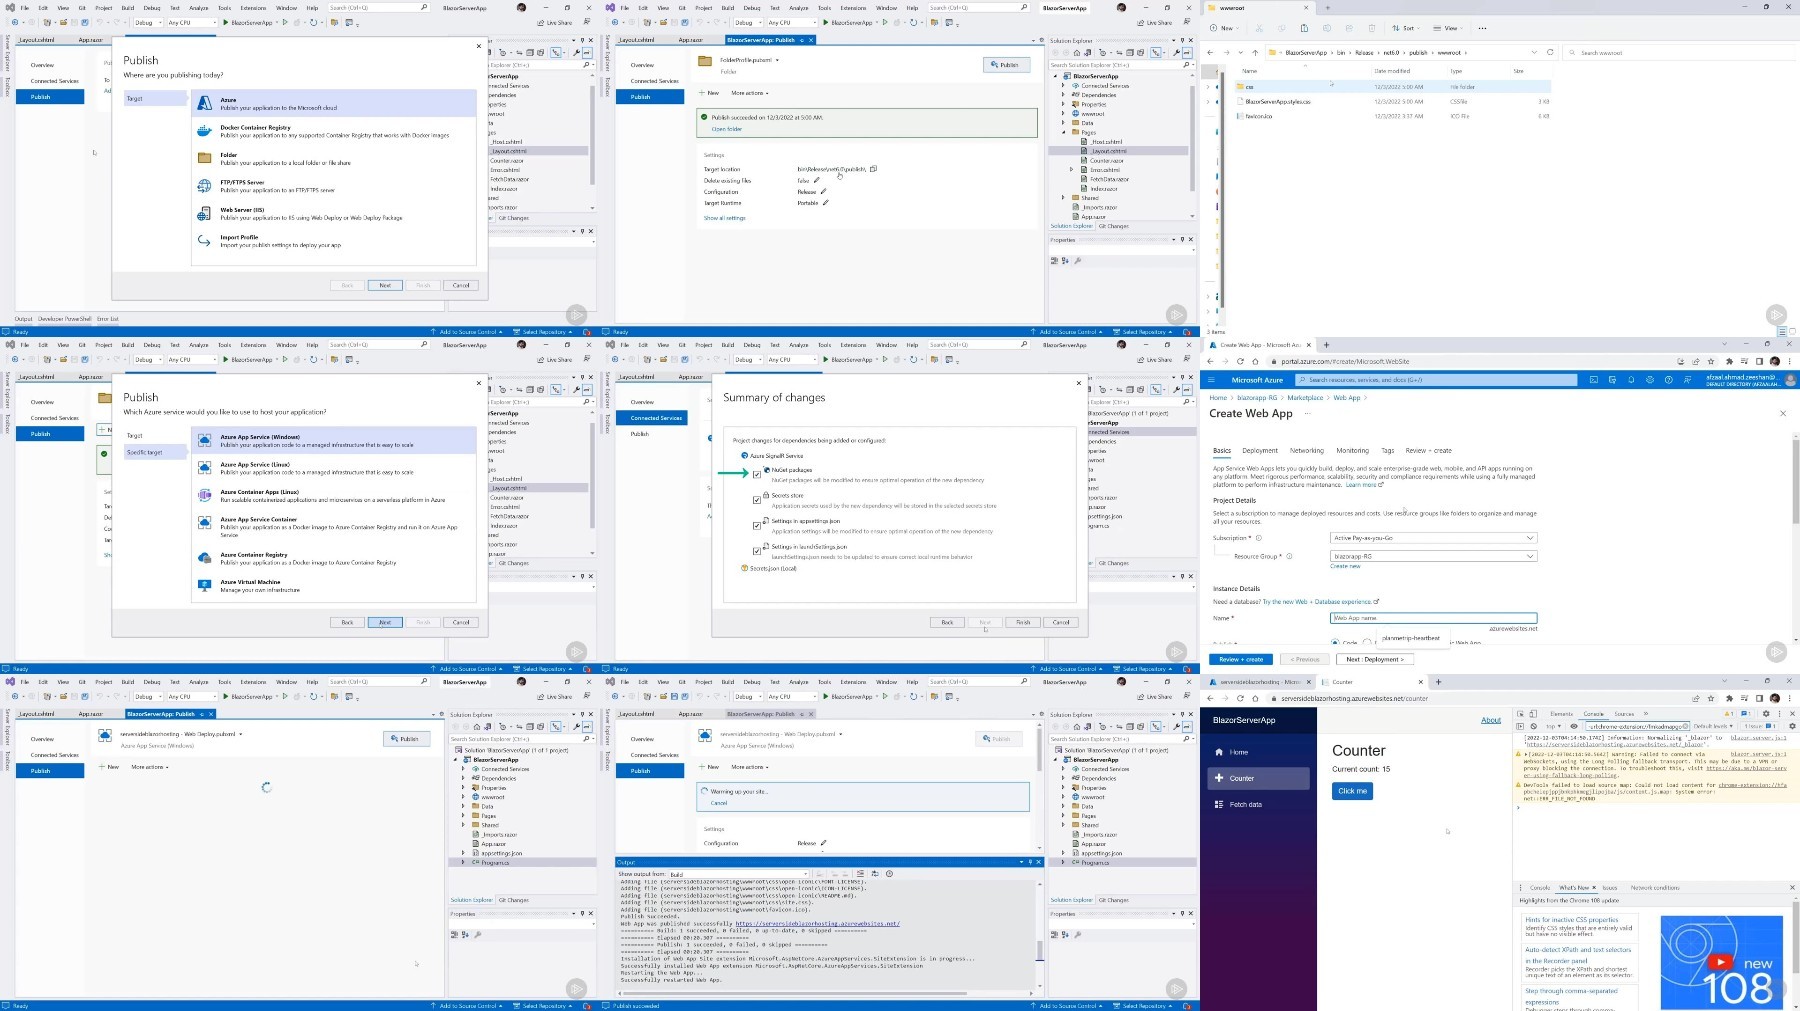Pick the Import Profile target icon
This screenshot has width=1800, height=1011.
click(204, 241)
